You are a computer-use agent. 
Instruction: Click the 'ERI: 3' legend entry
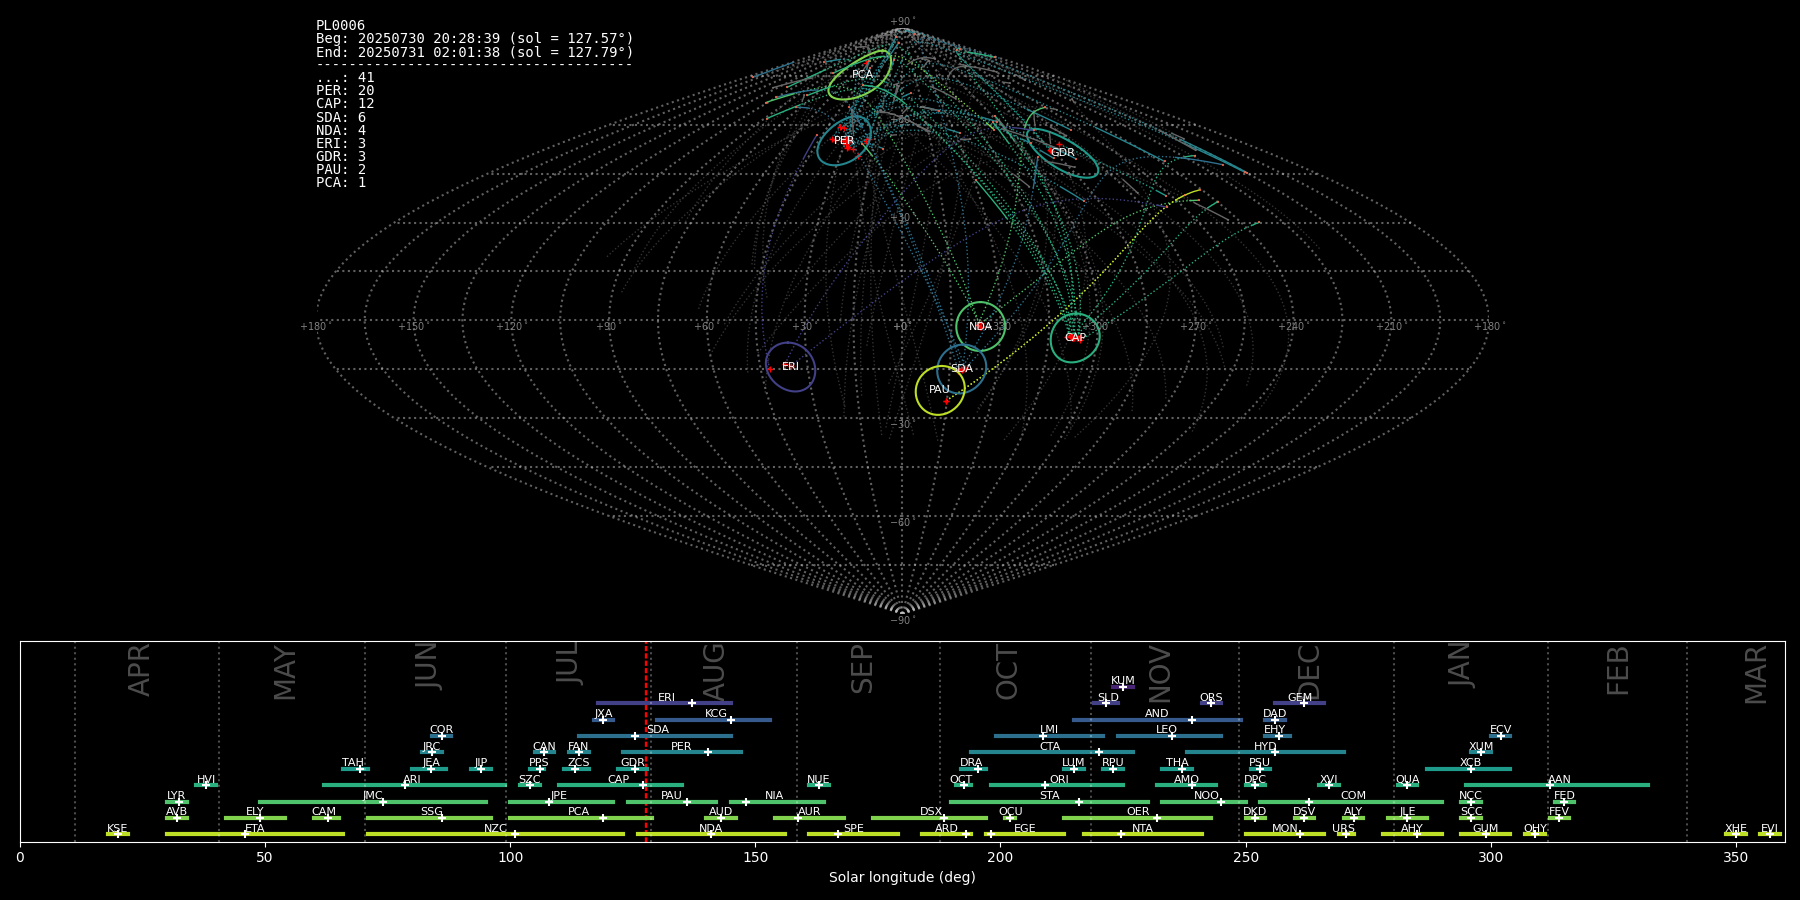pos(341,144)
